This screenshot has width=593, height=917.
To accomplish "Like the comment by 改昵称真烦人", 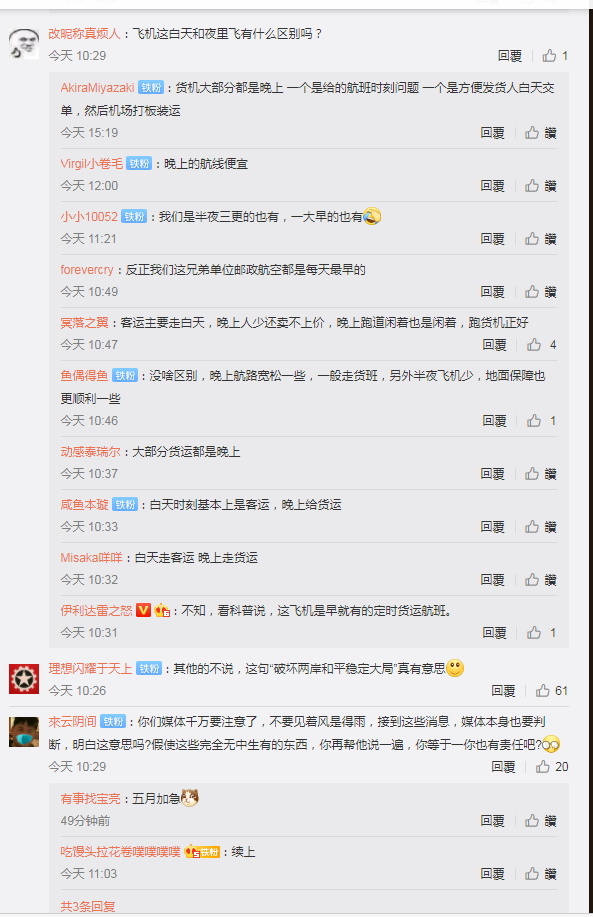I will tap(554, 56).
